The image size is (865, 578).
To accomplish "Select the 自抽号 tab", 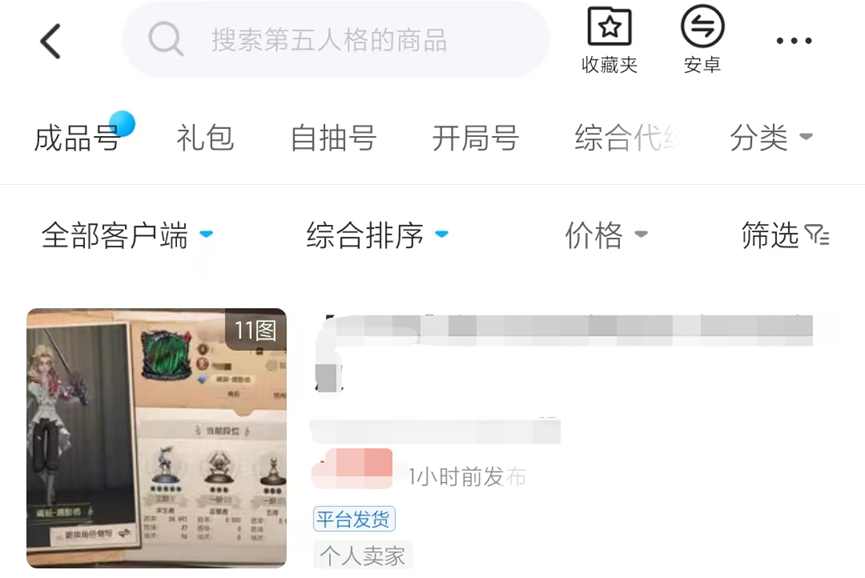I will click(x=334, y=137).
